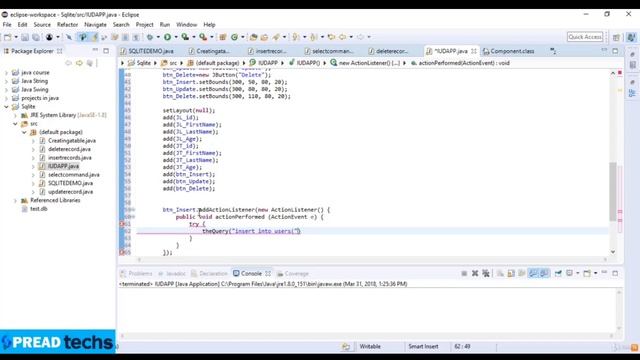Toggle Show Console on standard output change
Image resolution: width=640 pixels, height=360 pixels.
pos(533,273)
